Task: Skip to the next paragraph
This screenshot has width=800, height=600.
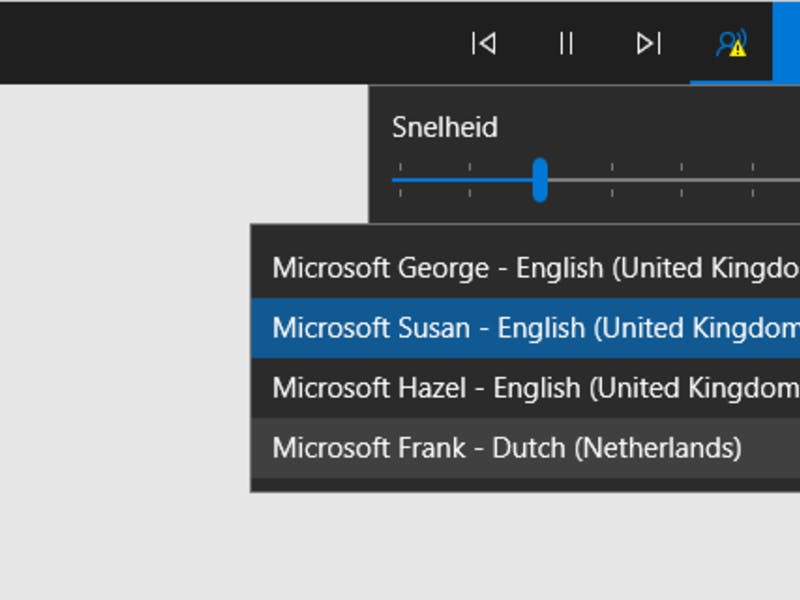Action: (x=649, y=43)
